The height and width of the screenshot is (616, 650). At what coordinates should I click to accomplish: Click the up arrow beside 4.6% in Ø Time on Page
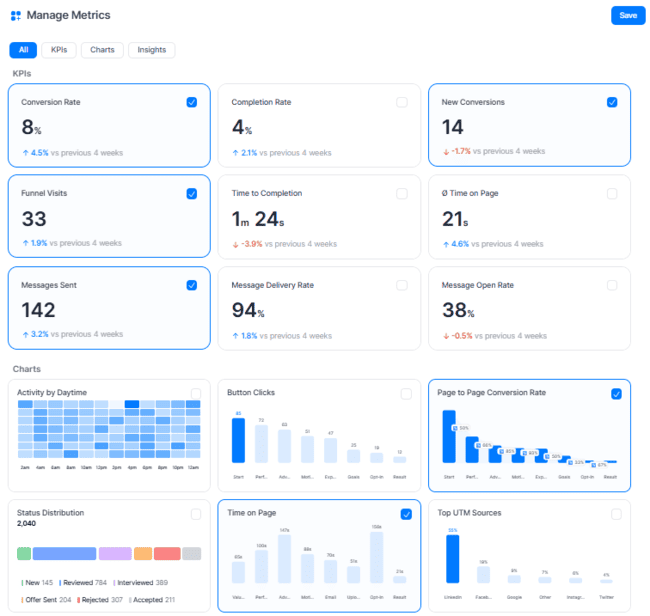(x=446, y=245)
